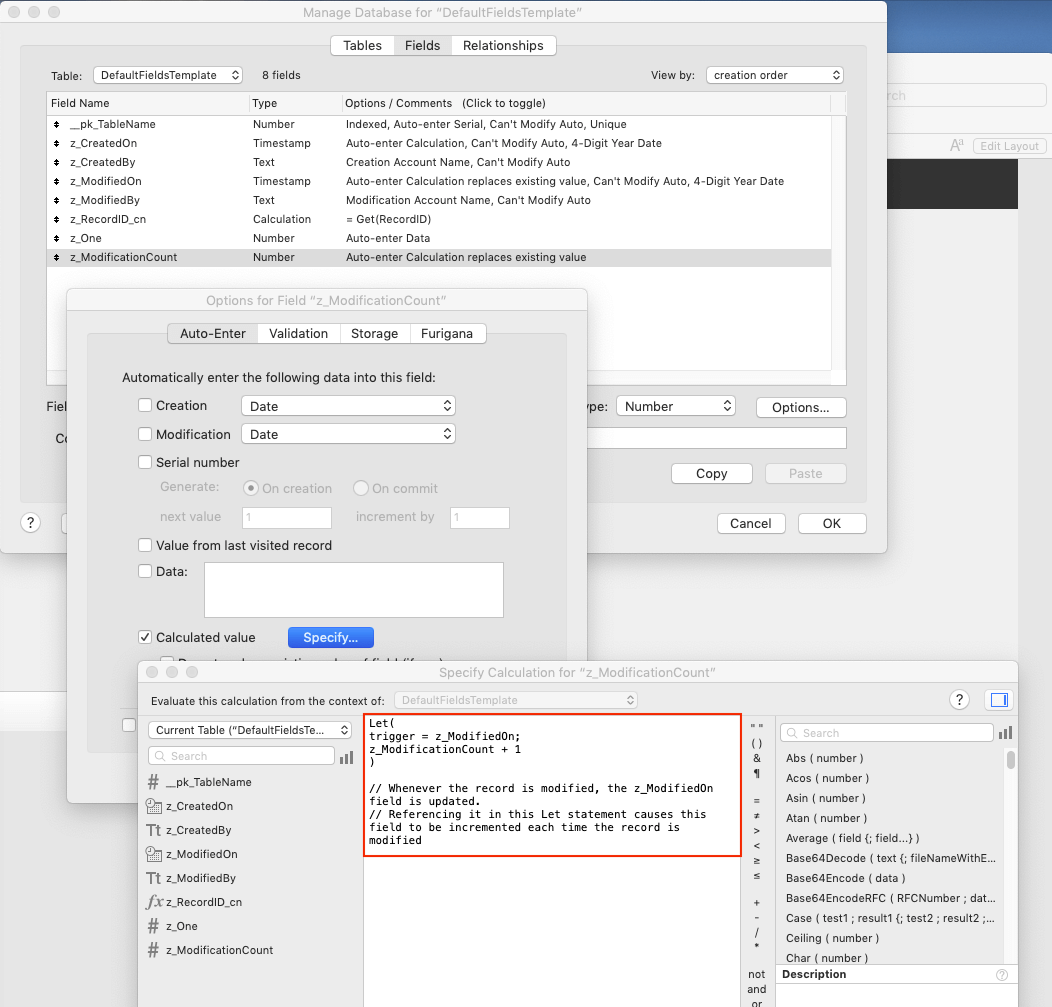Click the timestamp icon for z_CreatedOn field
This screenshot has height=1007, width=1052.
click(x=154, y=806)
